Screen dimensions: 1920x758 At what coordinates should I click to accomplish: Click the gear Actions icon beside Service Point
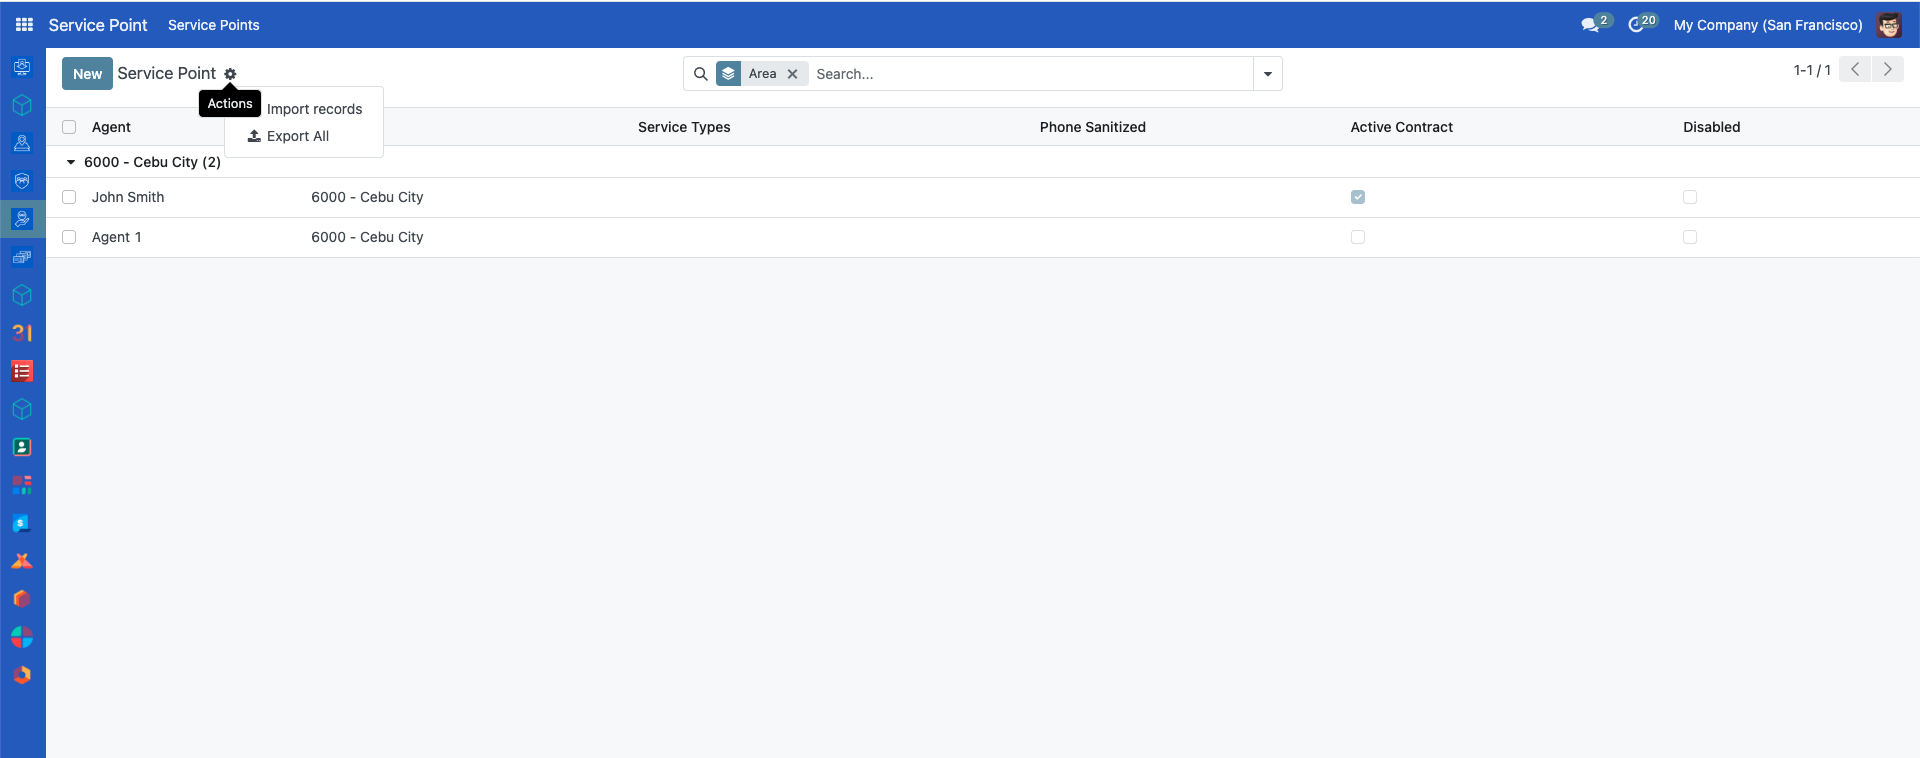(230, 74)
